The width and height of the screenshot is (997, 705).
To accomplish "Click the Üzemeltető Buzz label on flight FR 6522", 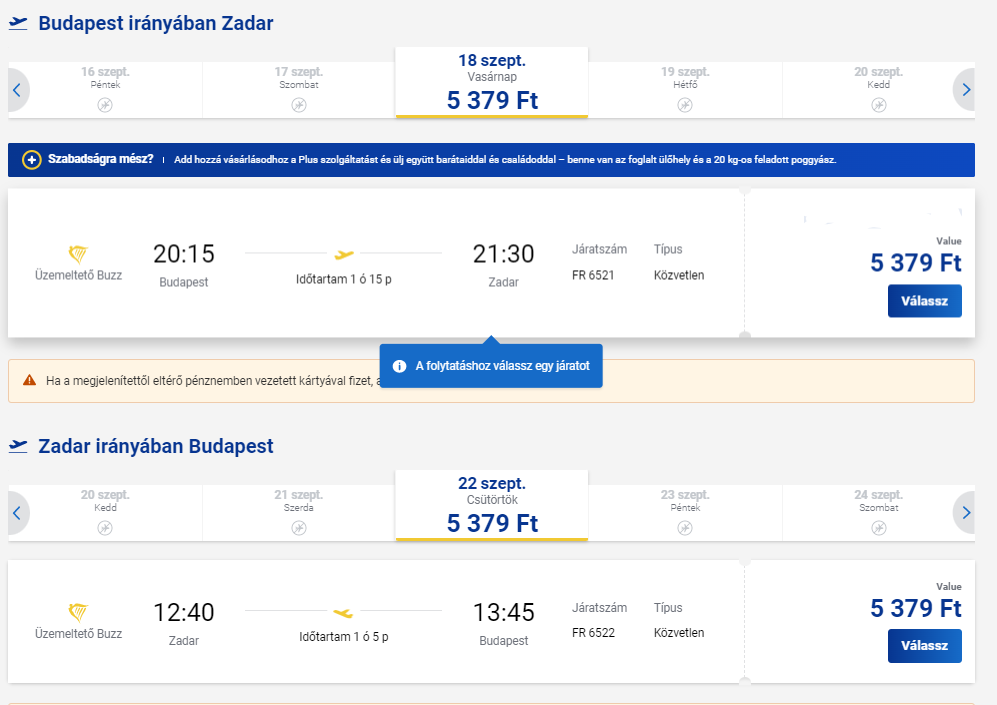I will coord(78,634).
